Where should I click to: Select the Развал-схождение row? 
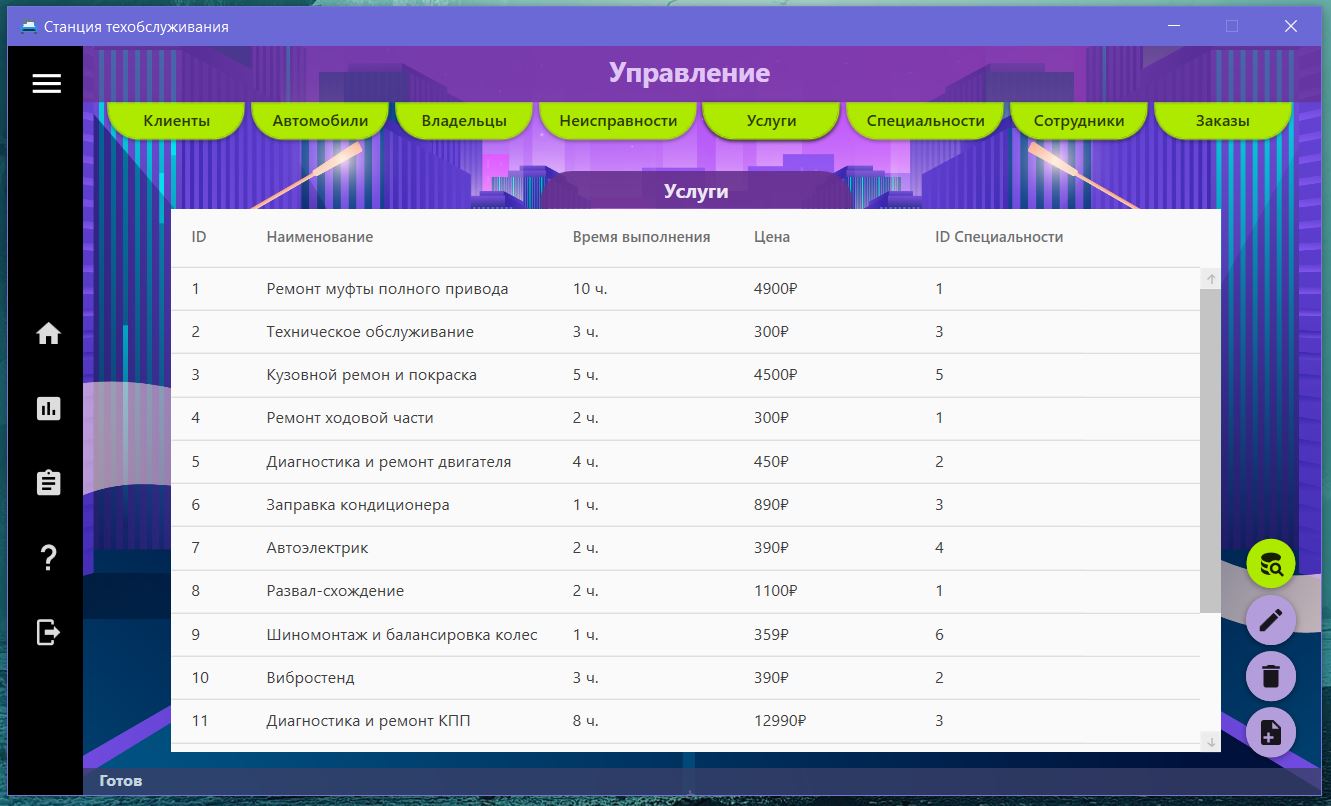[685, 591]
